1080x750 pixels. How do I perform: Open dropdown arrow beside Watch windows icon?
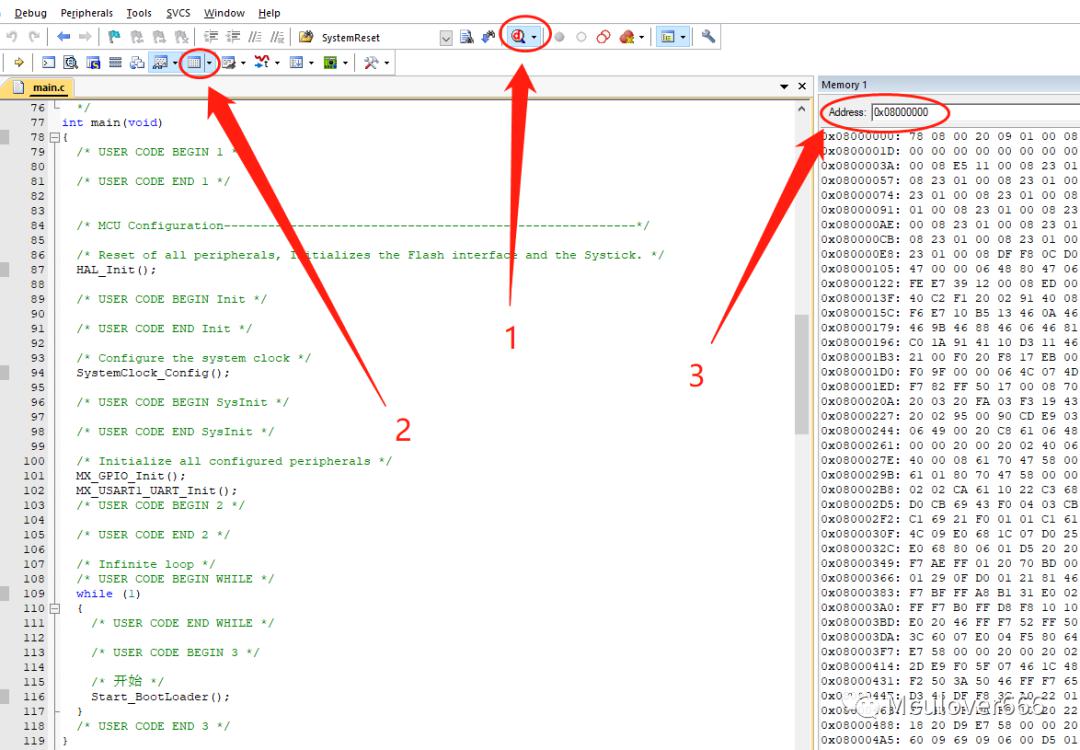[175, 63]
